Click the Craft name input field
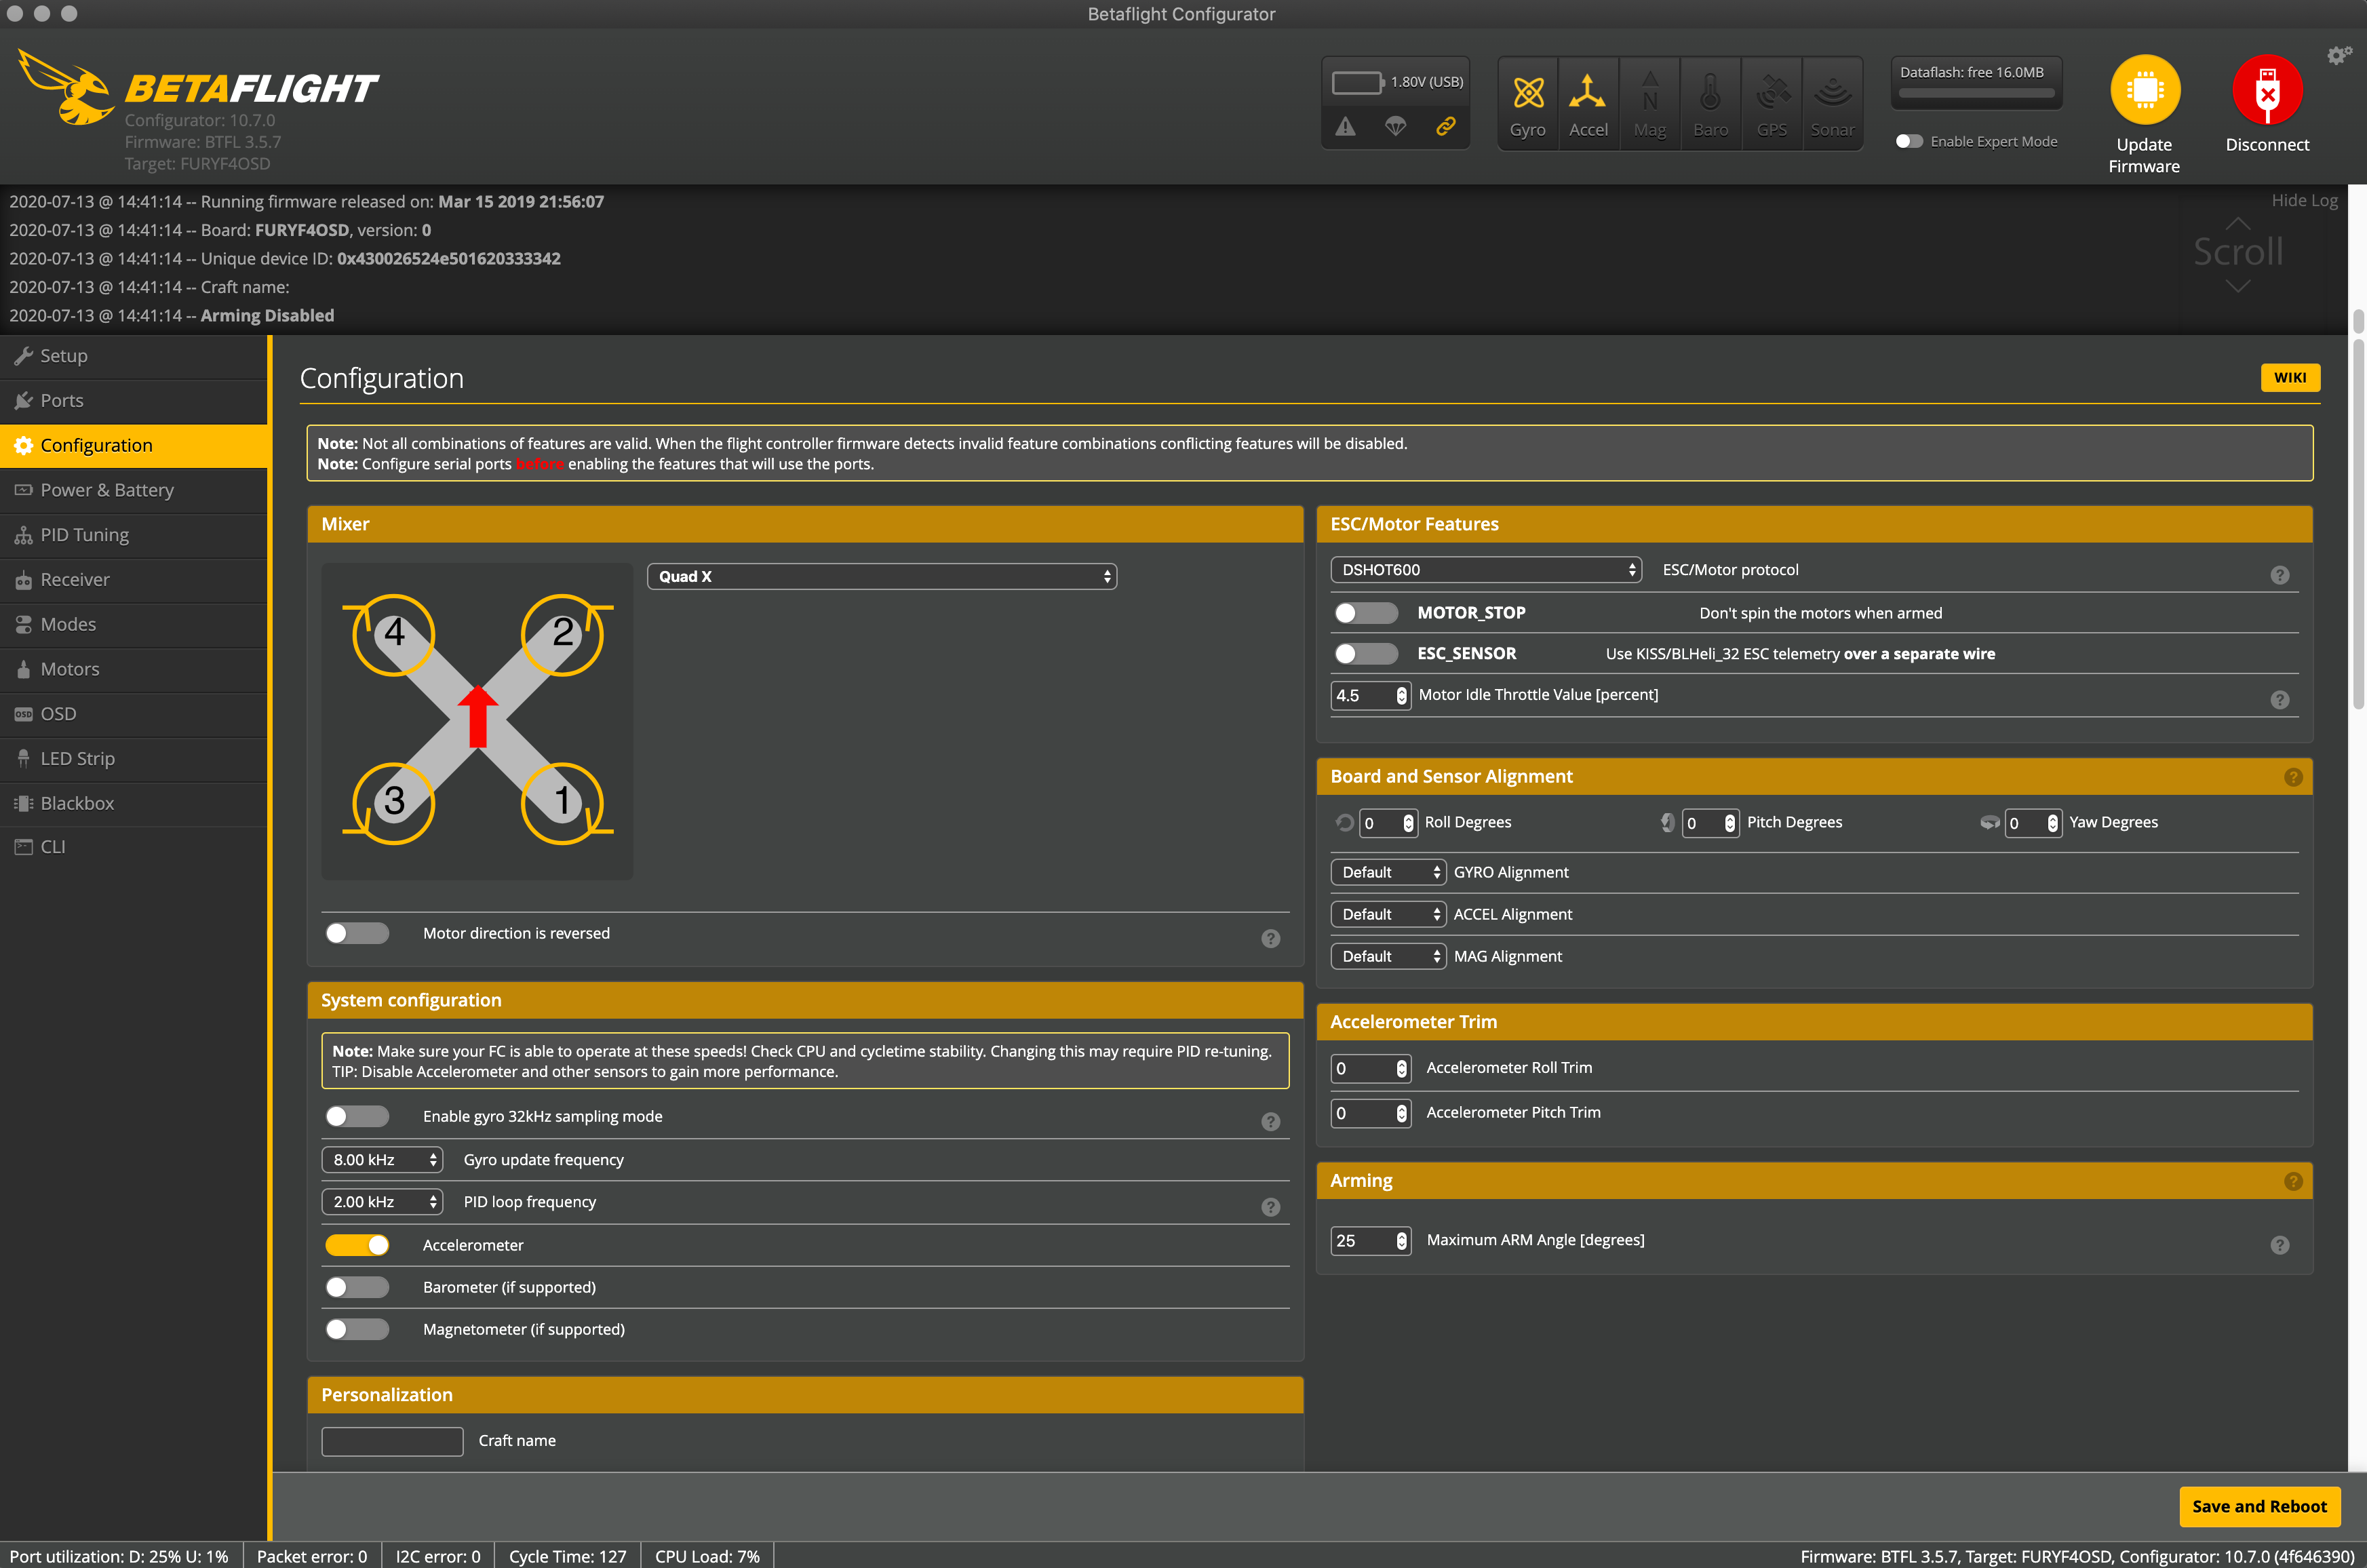2367x1568 pixels. pos(392,1441)
